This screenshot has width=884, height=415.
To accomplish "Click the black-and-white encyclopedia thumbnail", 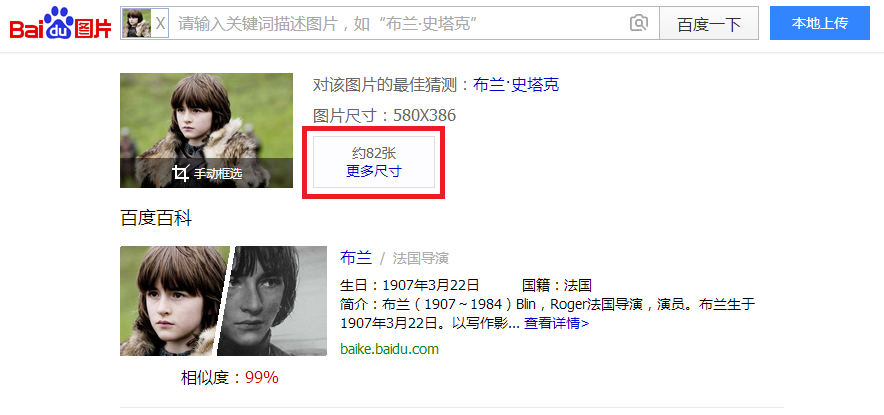I will click(273, 301).
